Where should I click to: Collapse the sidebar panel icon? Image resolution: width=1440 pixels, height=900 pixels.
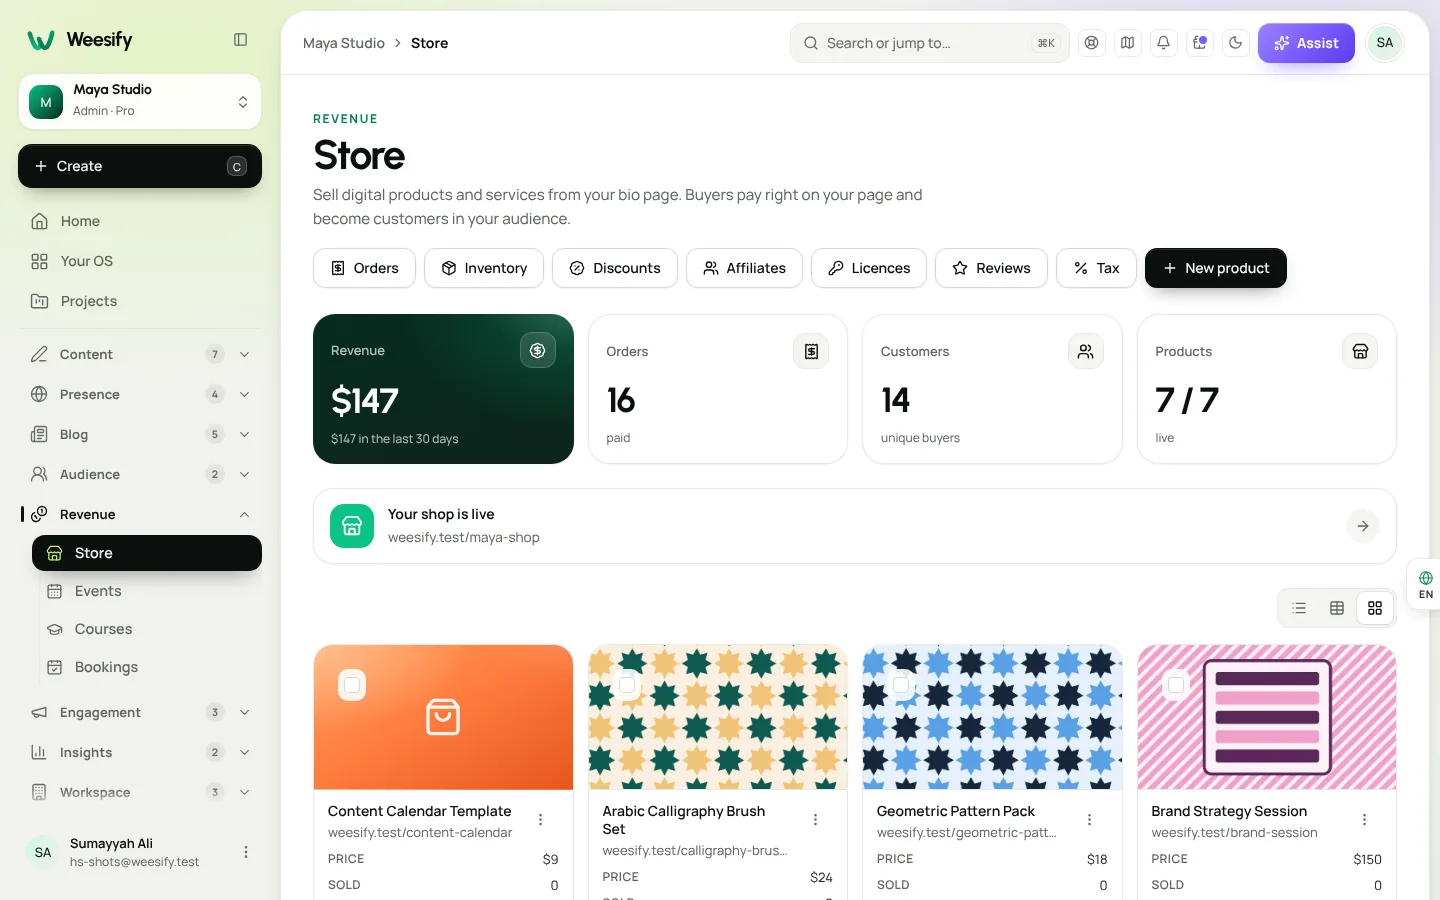click(240, 40)
